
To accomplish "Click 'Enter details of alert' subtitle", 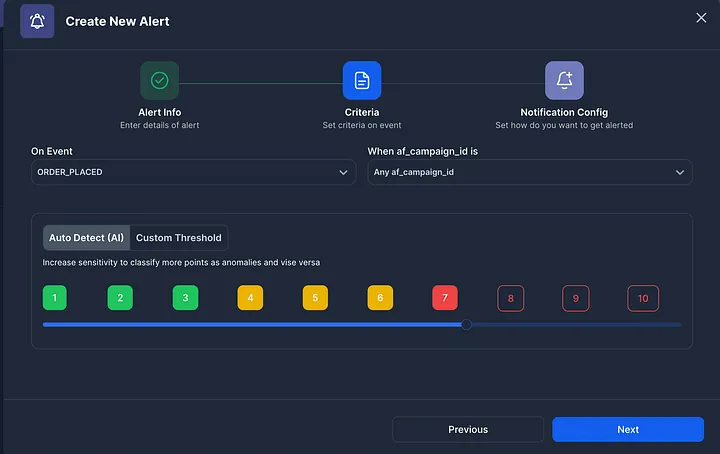I will pos(160,125).
